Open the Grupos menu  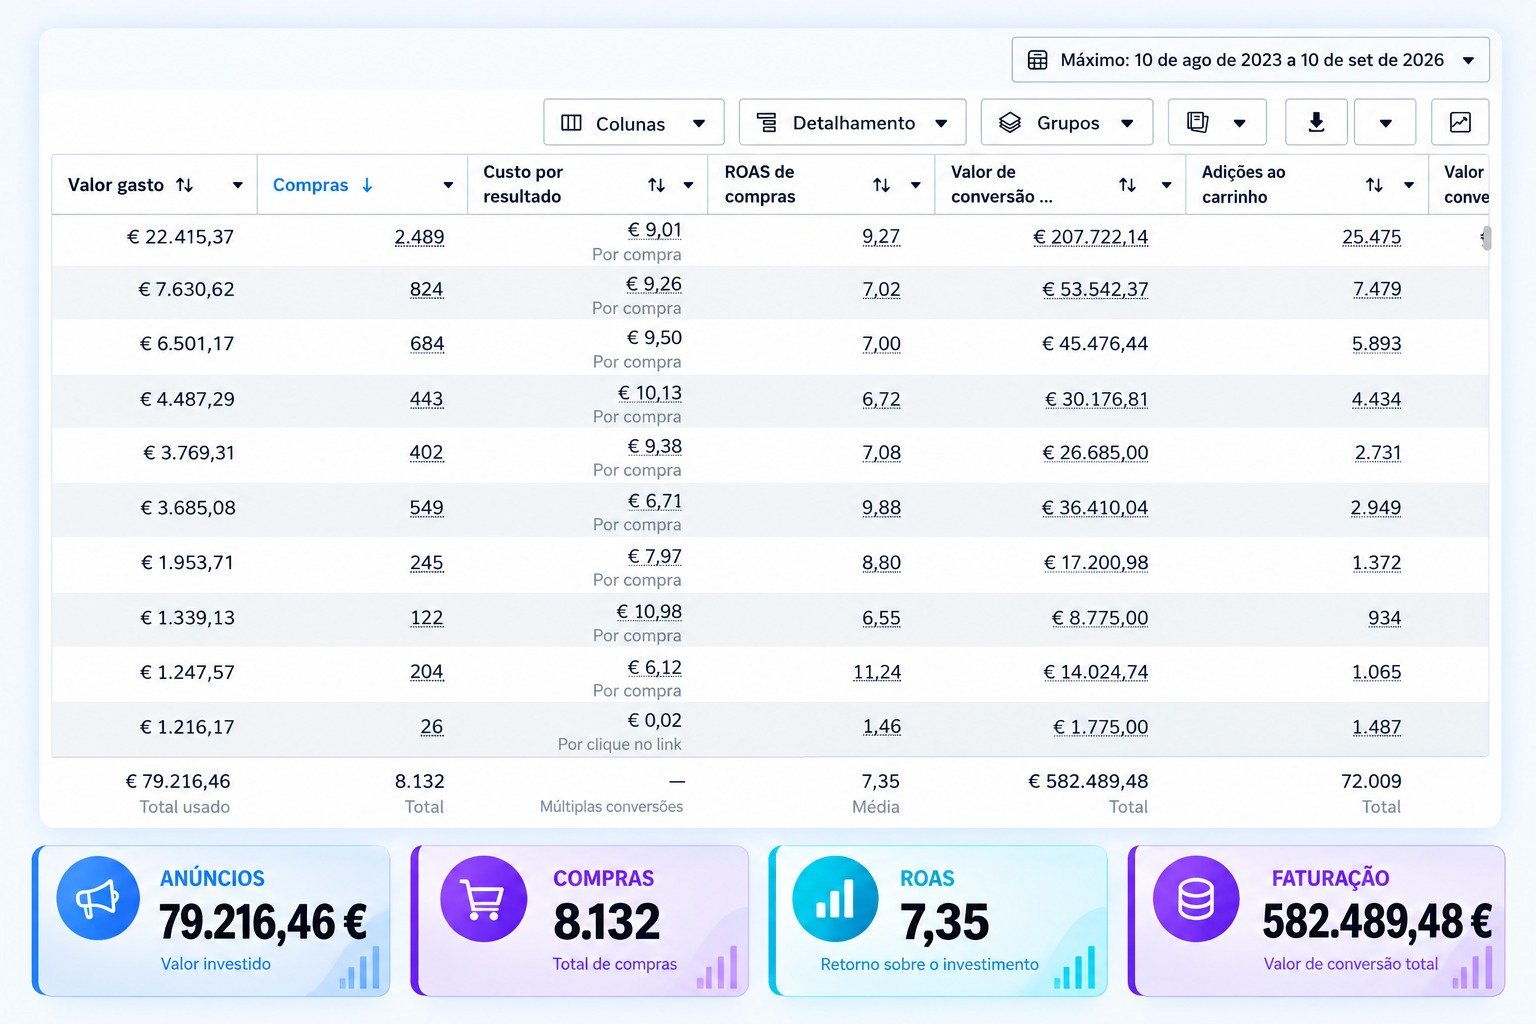1066,122
